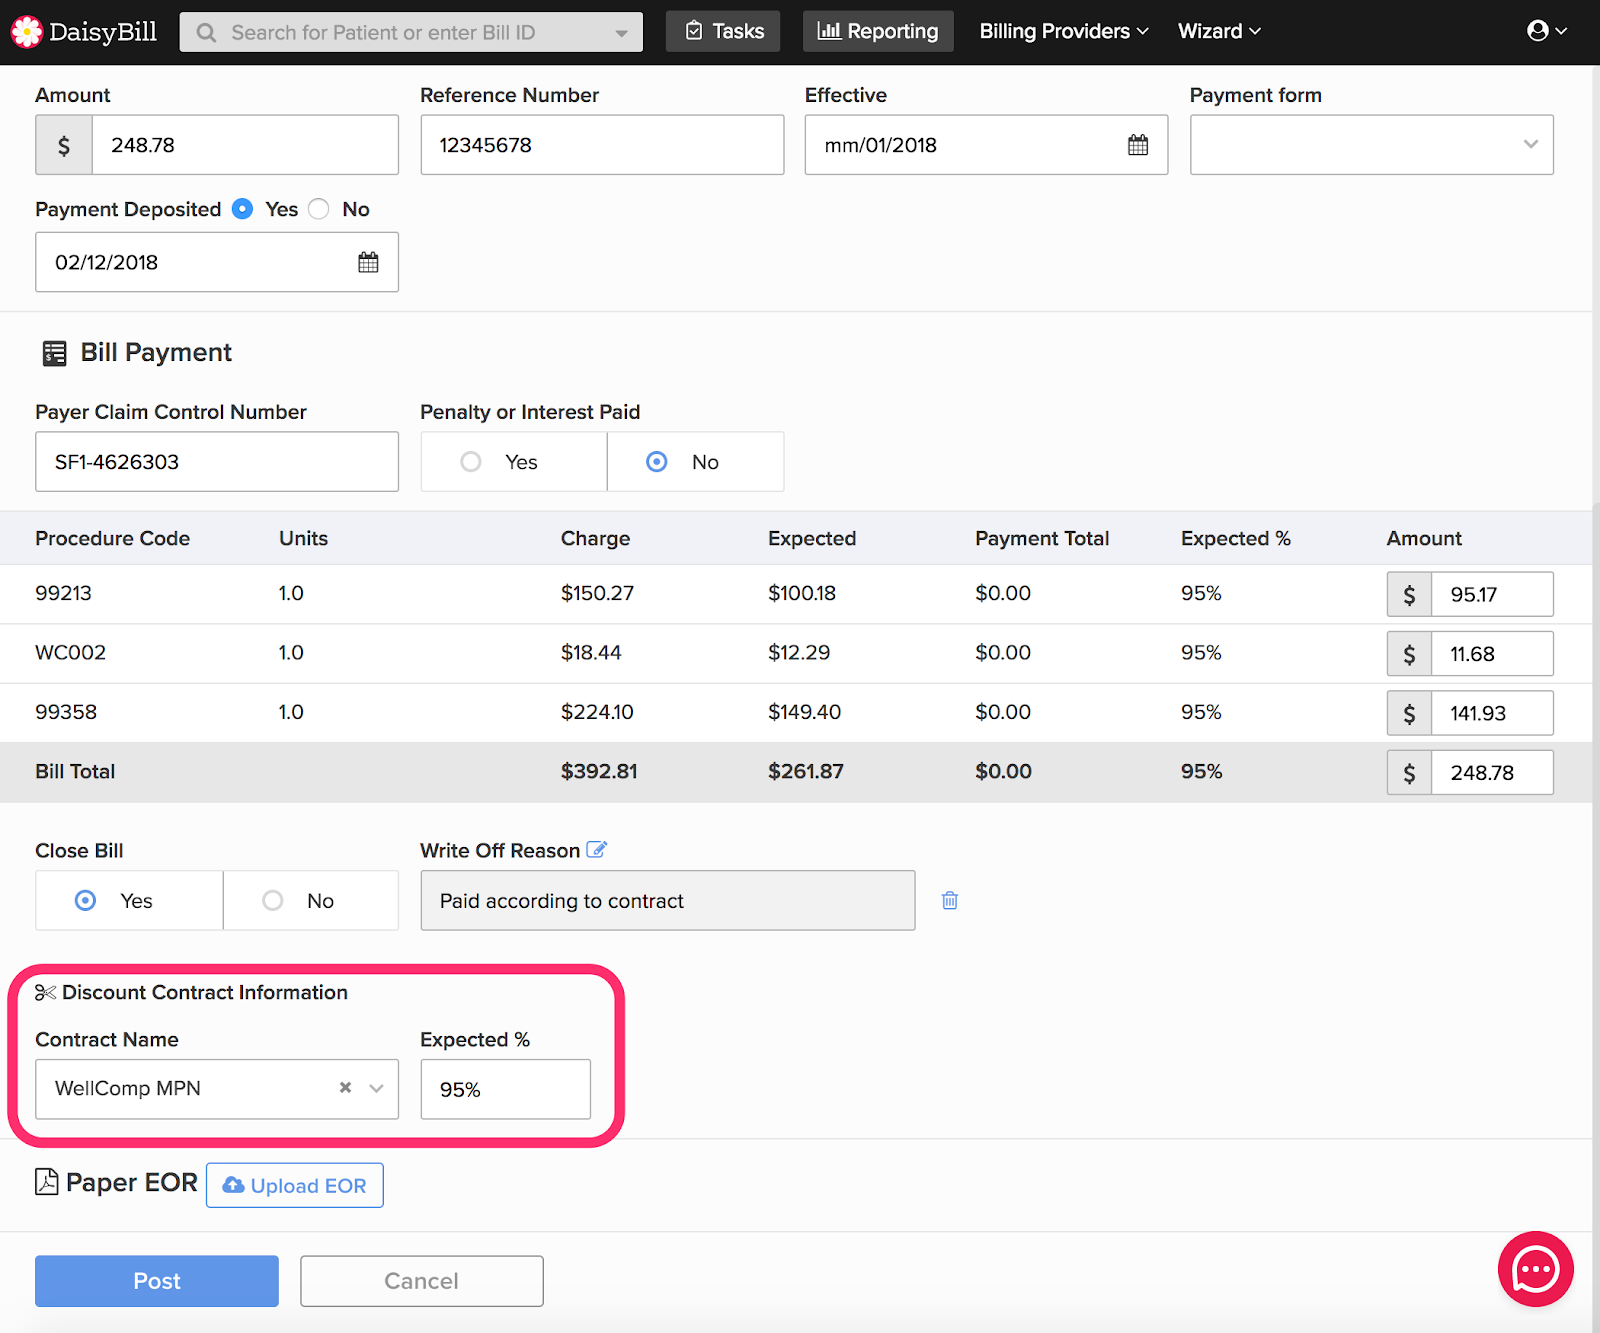
Task: Click the $149.40 expected value
Action: click(x=804, y=712)
